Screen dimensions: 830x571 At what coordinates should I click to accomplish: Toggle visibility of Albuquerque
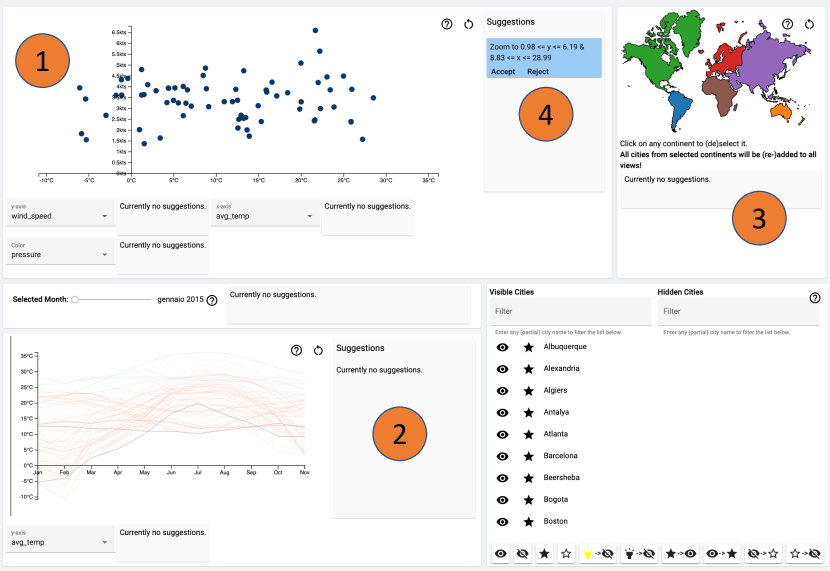[x=502, y=347]
